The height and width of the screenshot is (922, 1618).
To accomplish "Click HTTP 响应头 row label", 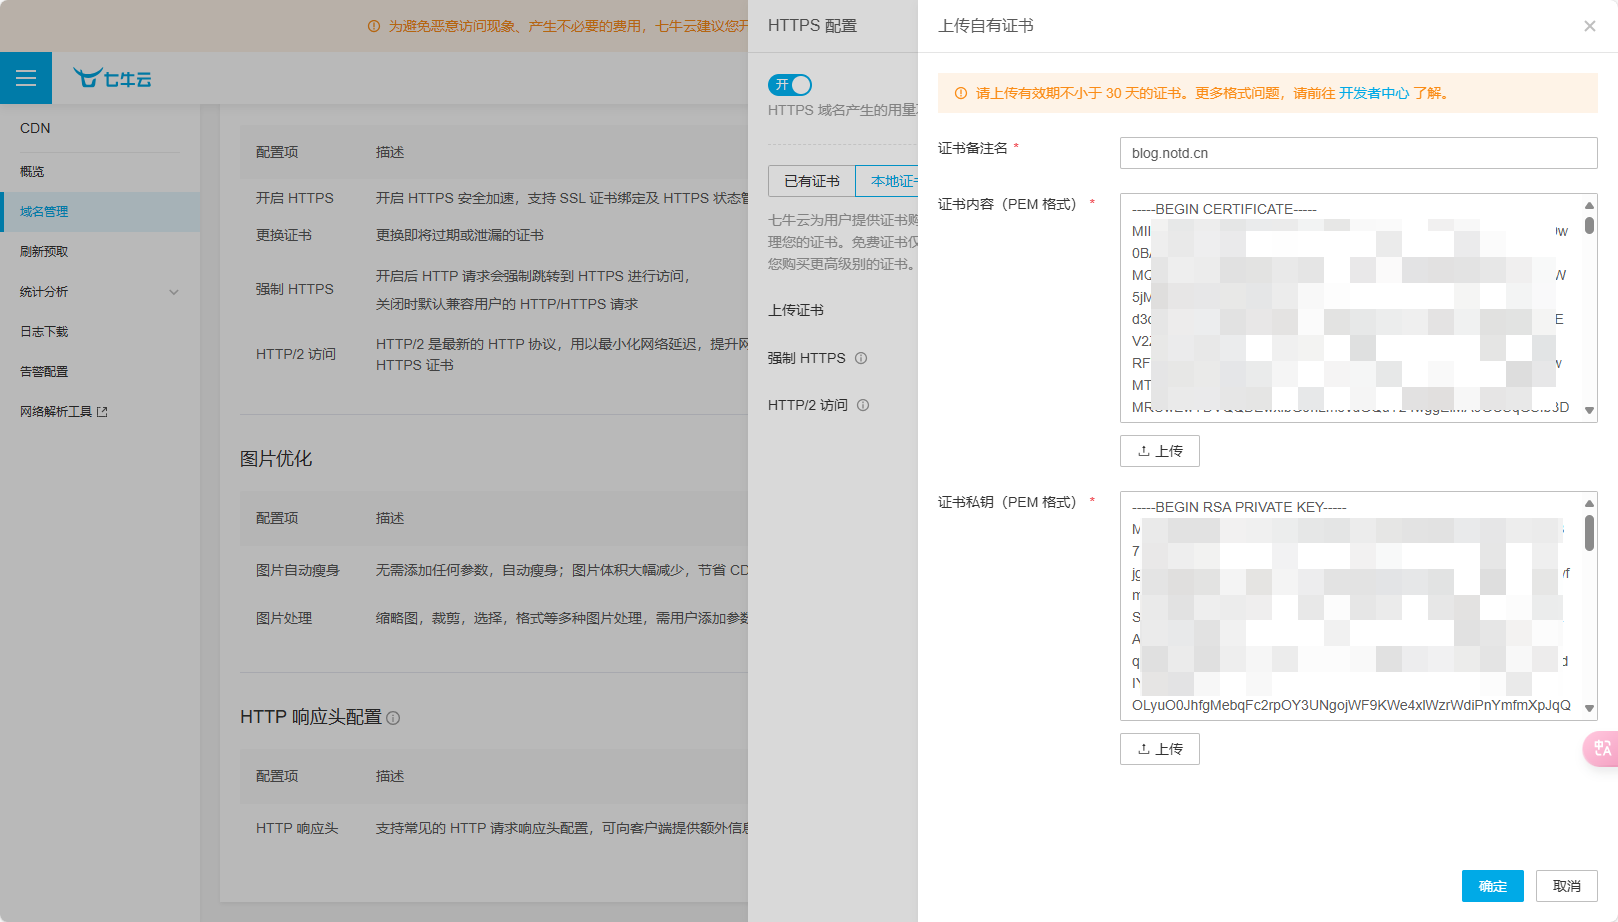I will 297,828.
